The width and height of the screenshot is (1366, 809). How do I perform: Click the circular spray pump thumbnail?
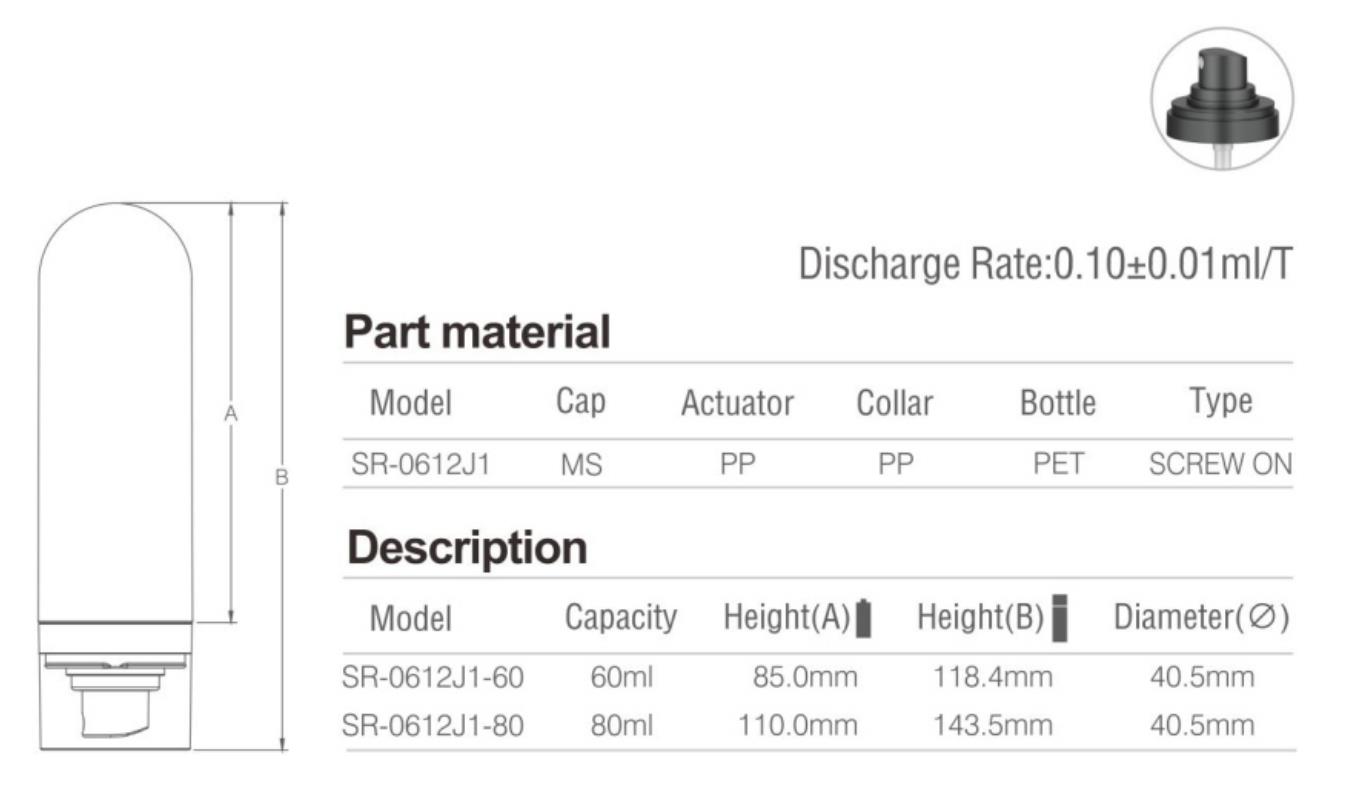click(1221, 98)
